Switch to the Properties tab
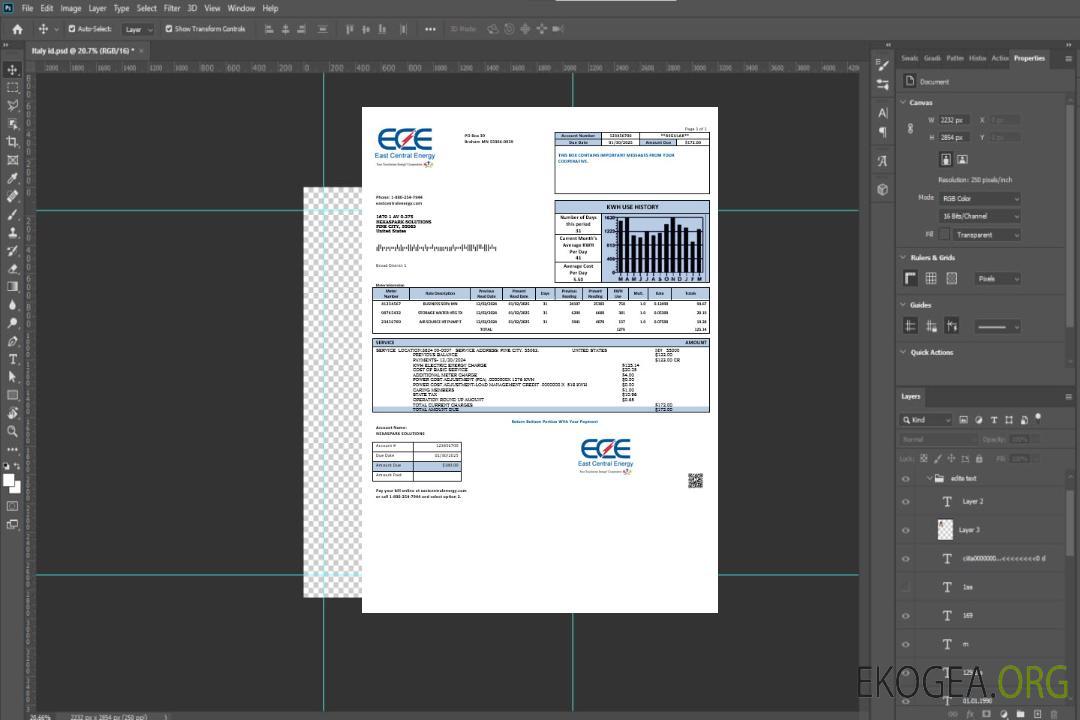 [1029, 59]
